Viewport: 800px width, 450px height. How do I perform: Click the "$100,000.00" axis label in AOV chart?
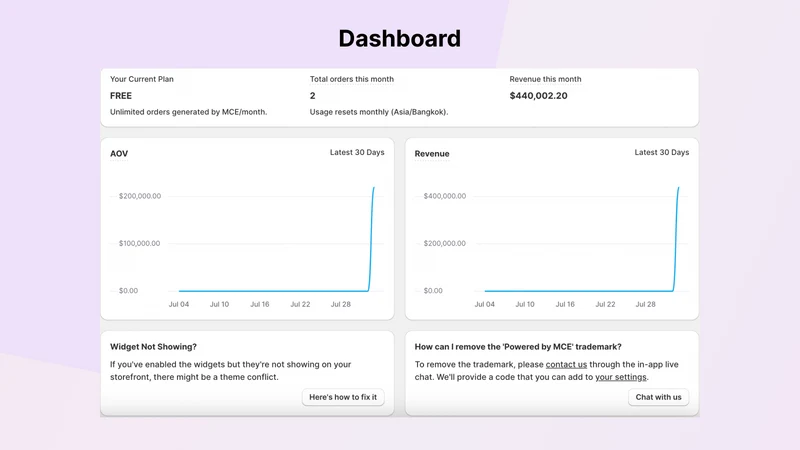pos(139,243)
